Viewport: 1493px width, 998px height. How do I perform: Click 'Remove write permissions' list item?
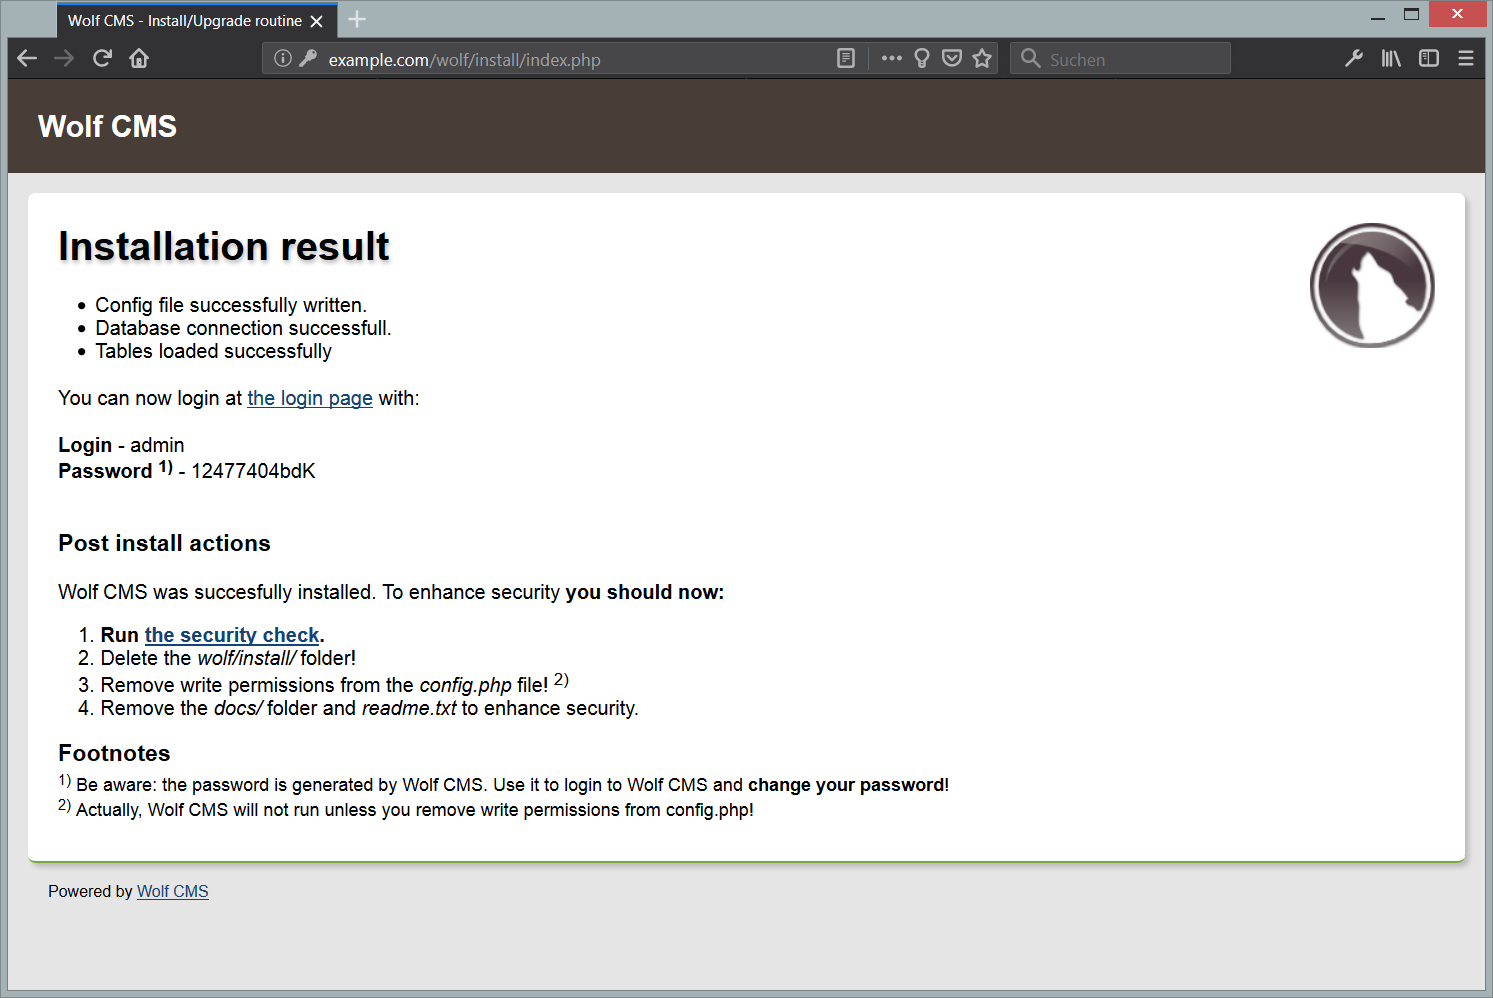coord(334,683)
